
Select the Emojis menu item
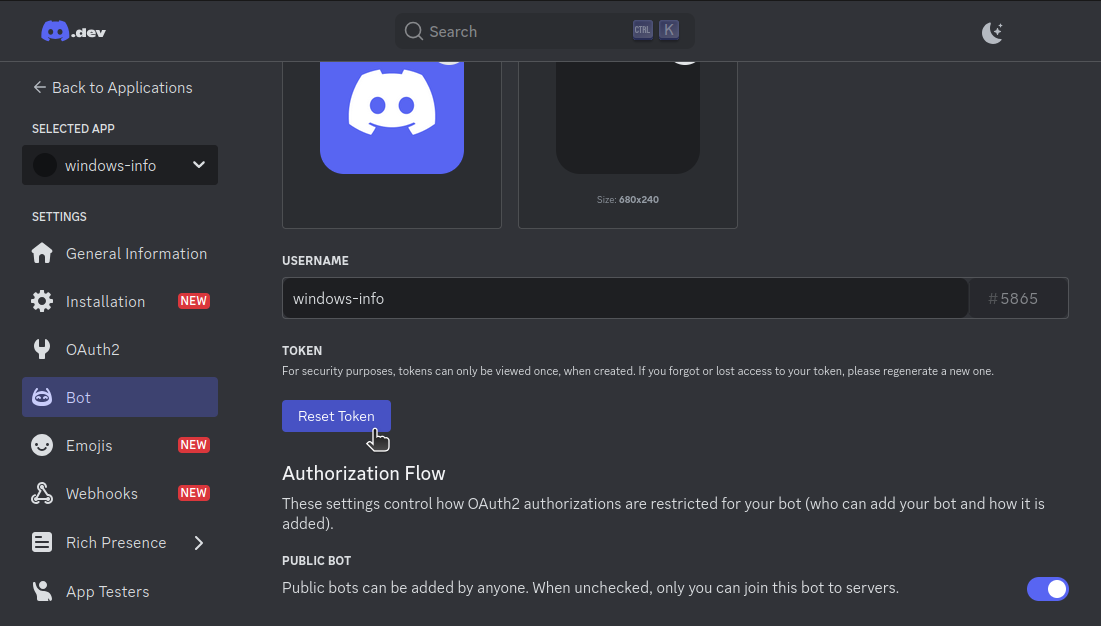(120, 445)
